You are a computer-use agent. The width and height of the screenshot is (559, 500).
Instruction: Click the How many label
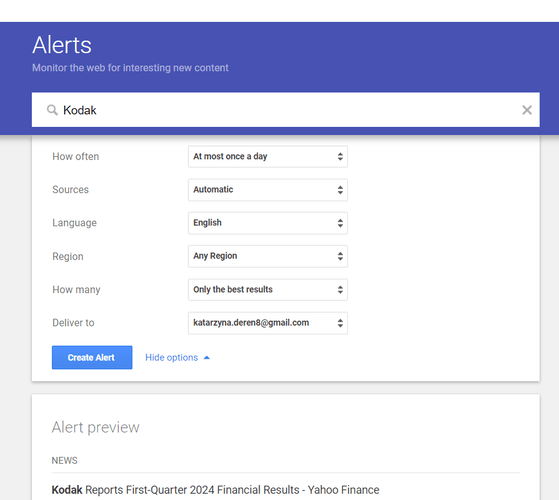(x=76, y=290)
